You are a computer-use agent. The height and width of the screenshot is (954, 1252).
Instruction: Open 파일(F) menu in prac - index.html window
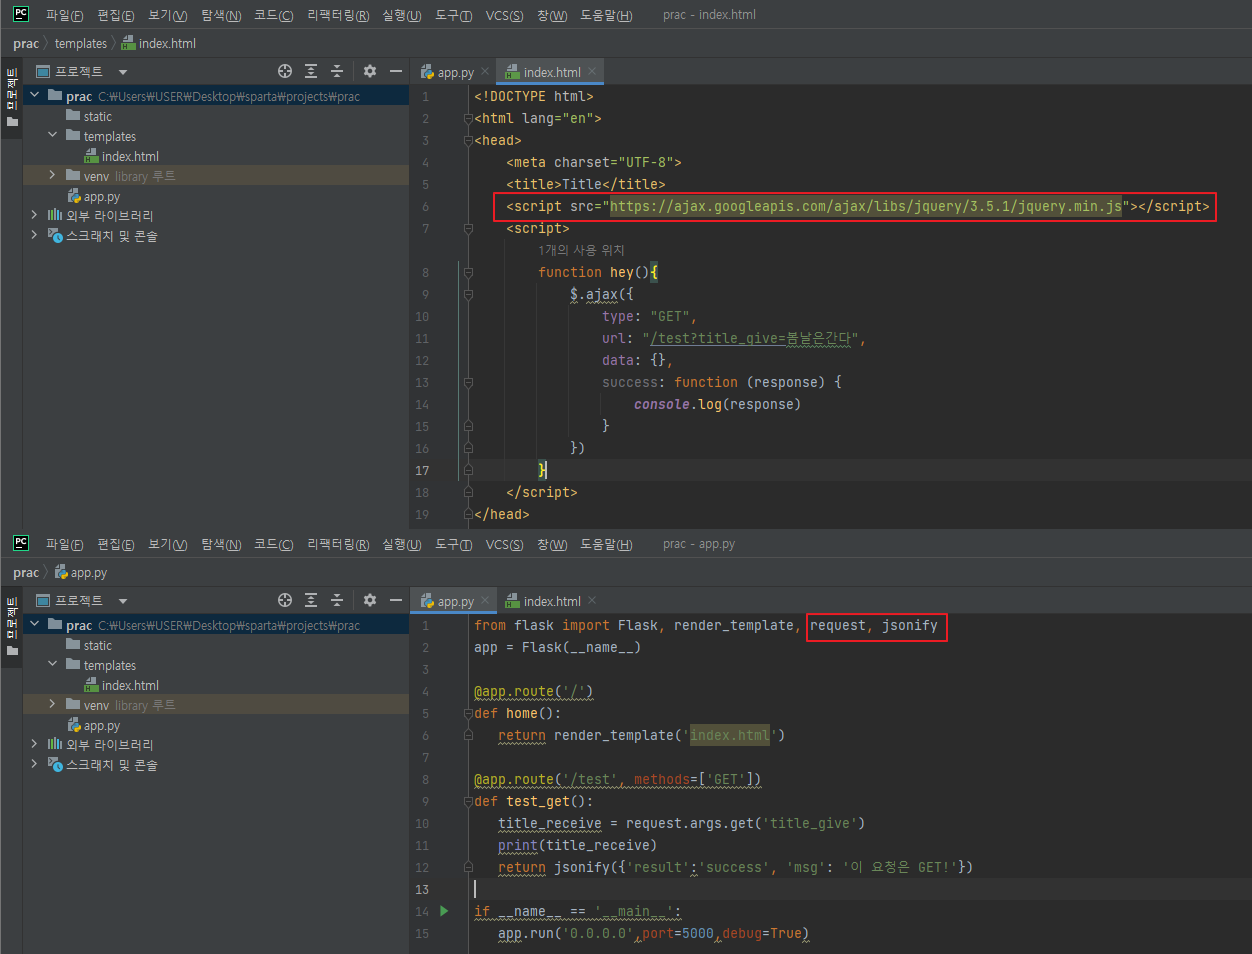pos(64,15)
